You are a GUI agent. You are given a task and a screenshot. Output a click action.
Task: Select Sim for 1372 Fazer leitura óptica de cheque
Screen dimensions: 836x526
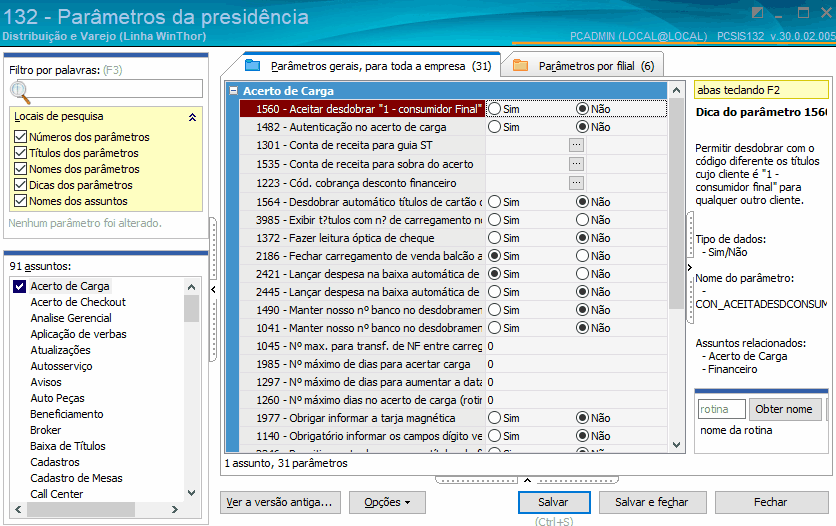(495, 238)
